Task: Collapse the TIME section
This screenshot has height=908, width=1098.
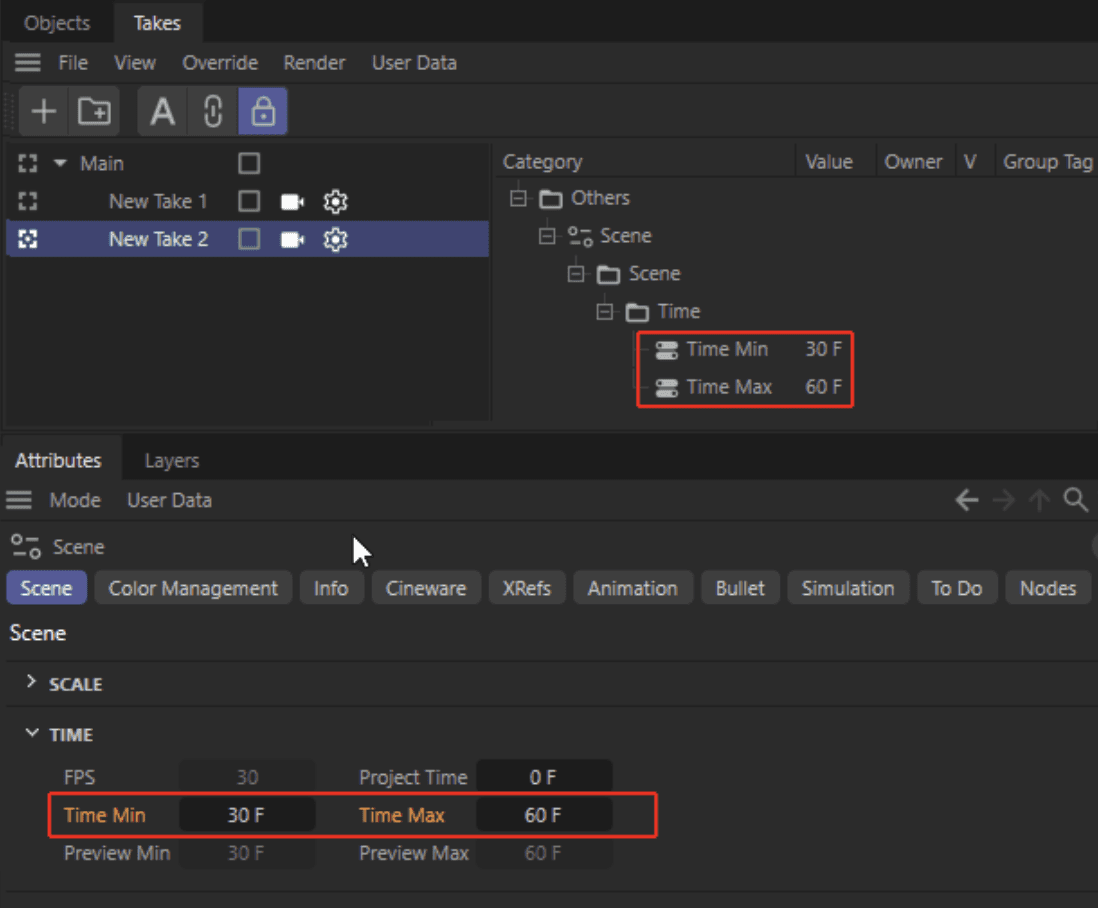Action: [32, 733]
